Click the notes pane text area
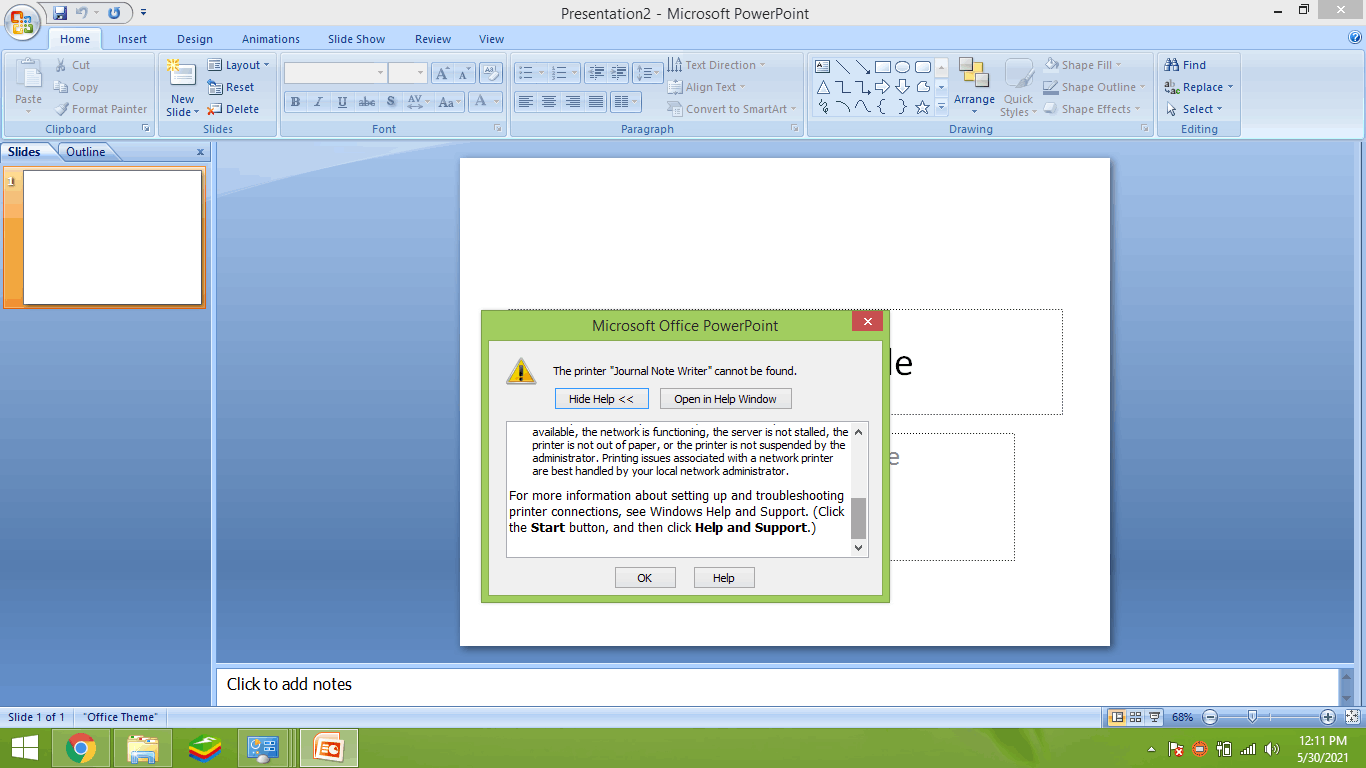Viewport: 1366px width, 768px height. (775, 685)
